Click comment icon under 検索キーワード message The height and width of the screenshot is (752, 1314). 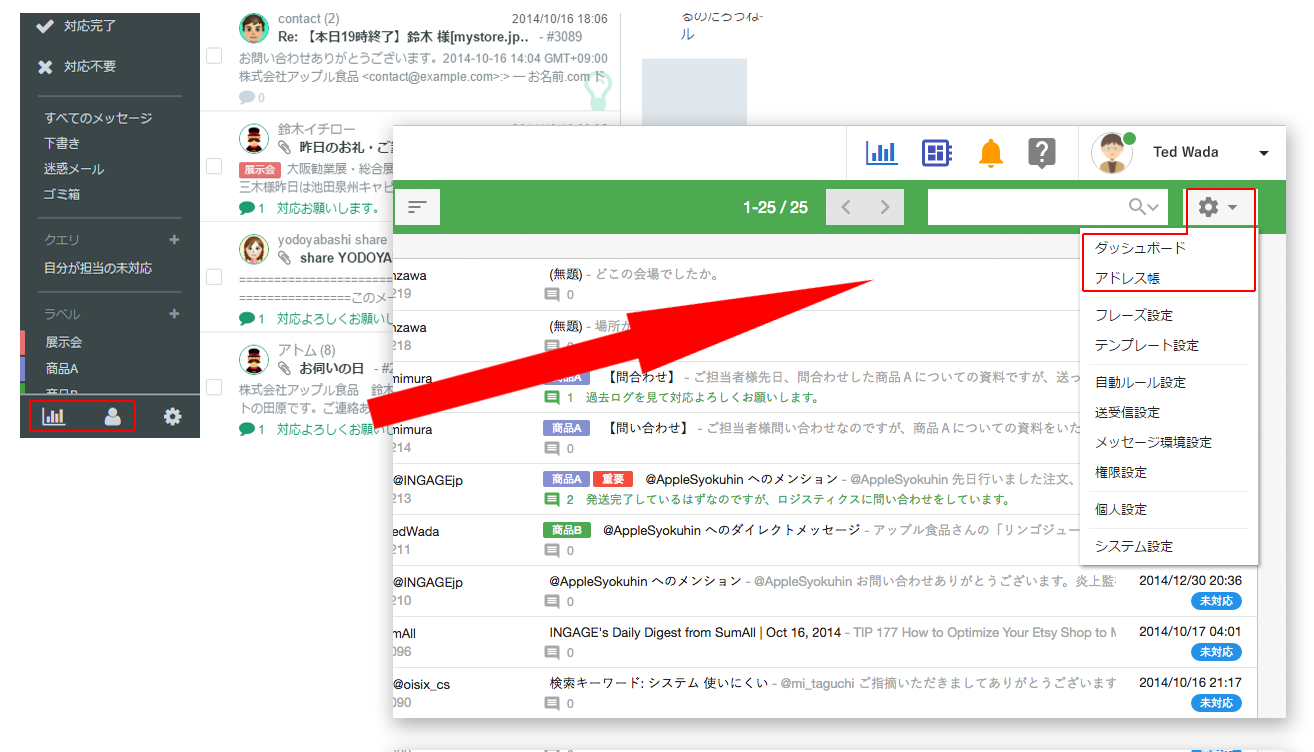[552, 703]
